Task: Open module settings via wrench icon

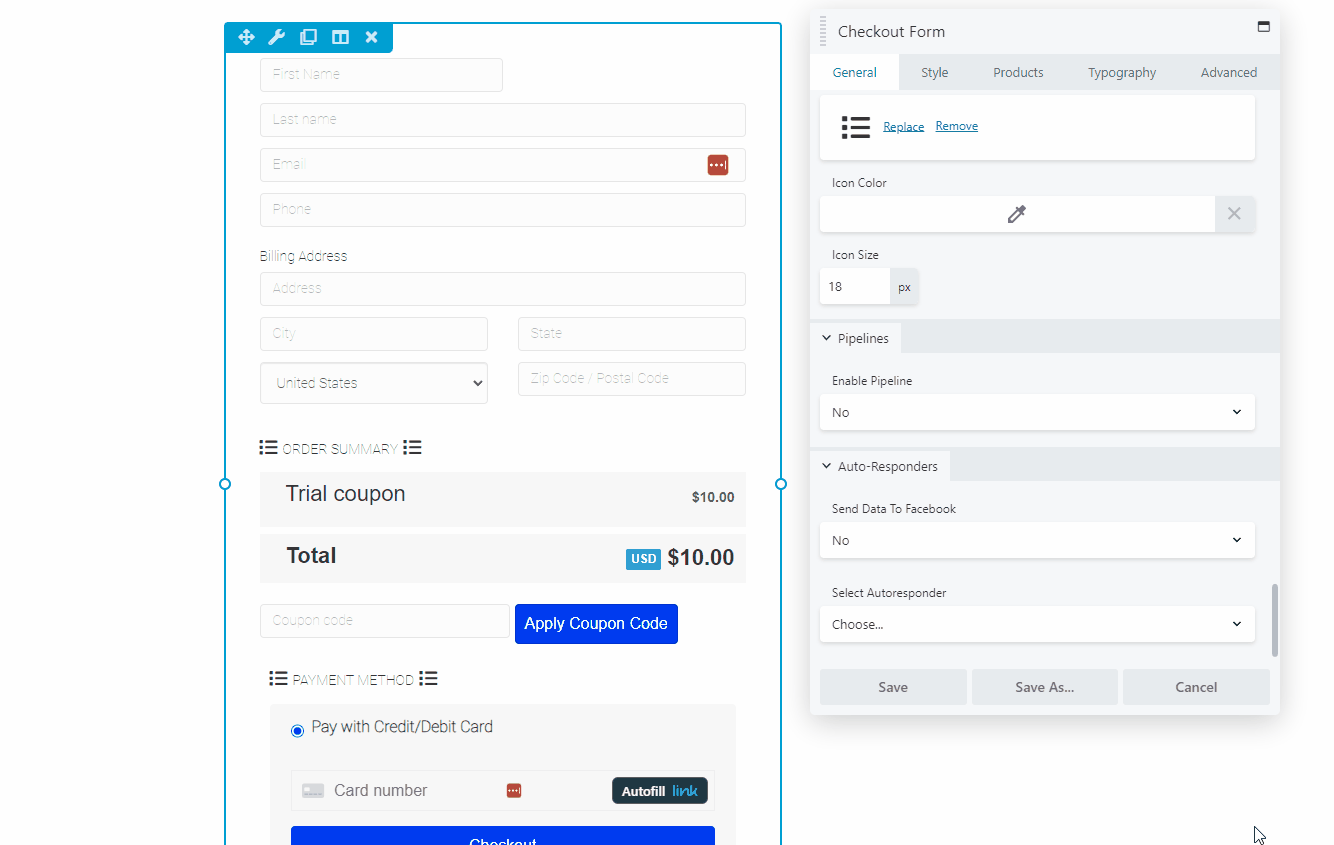Action: tap(277, 37)
